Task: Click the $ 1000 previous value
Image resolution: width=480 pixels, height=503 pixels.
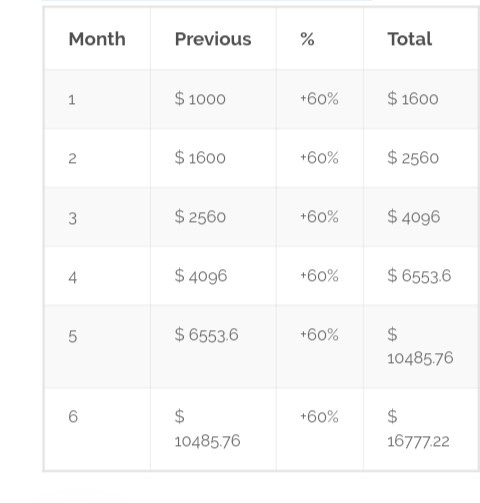Action: pyautogui.click(x=200, y=99)
